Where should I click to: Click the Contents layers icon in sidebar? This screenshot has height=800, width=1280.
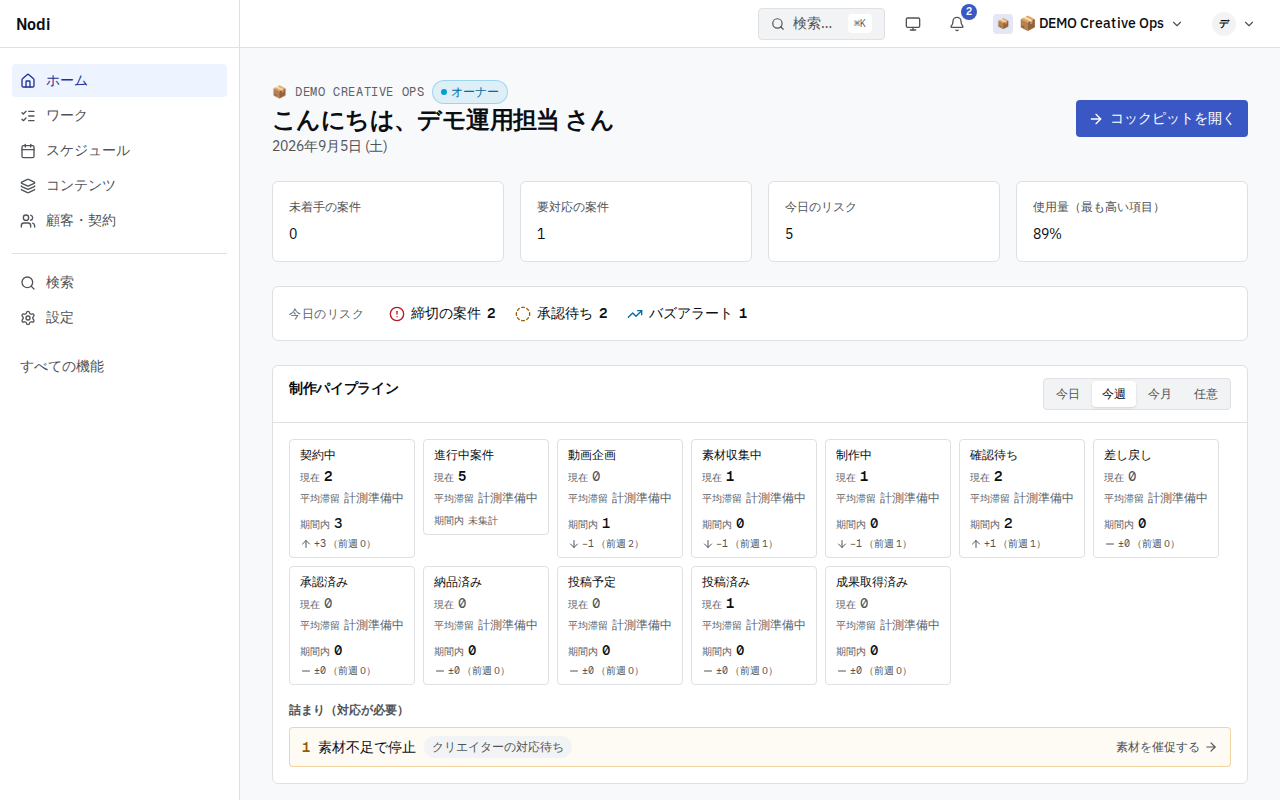[28, 186]
